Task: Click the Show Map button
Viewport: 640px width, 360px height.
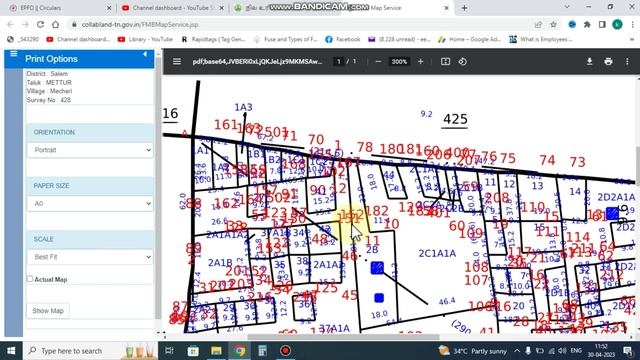Action: click(x=48, y=311)
